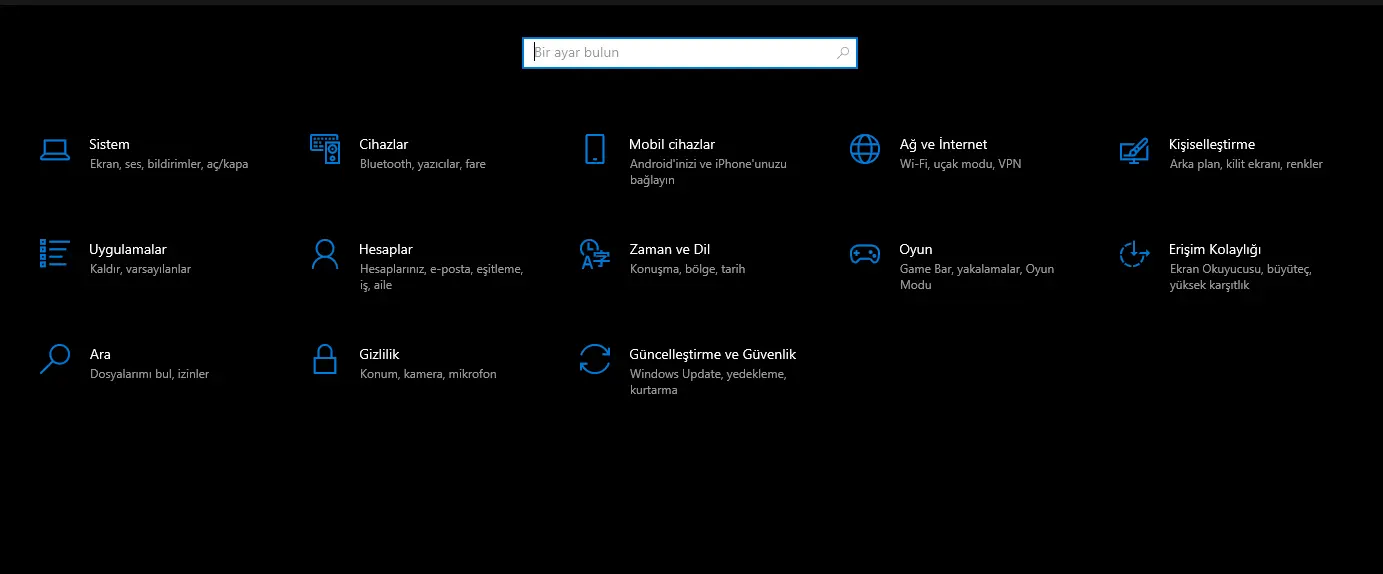
Task: Click the text 'Konuşma, bölge, tarih'
Action: tap(687, 269)
